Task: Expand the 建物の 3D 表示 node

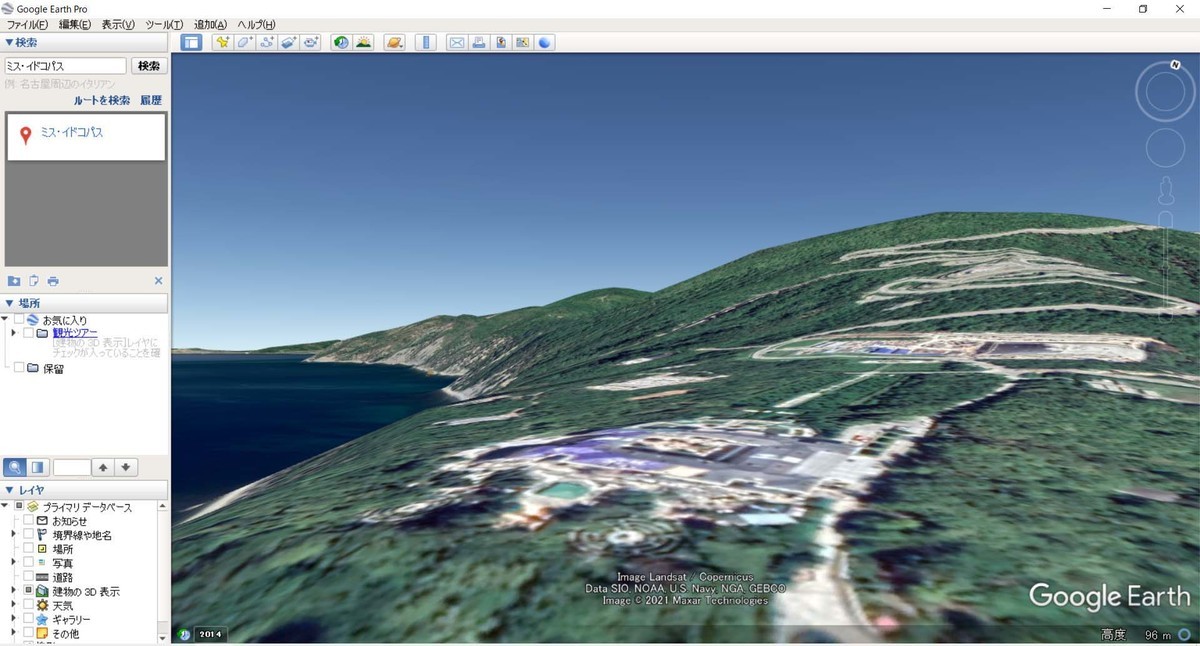Action: tap(14, 591)
